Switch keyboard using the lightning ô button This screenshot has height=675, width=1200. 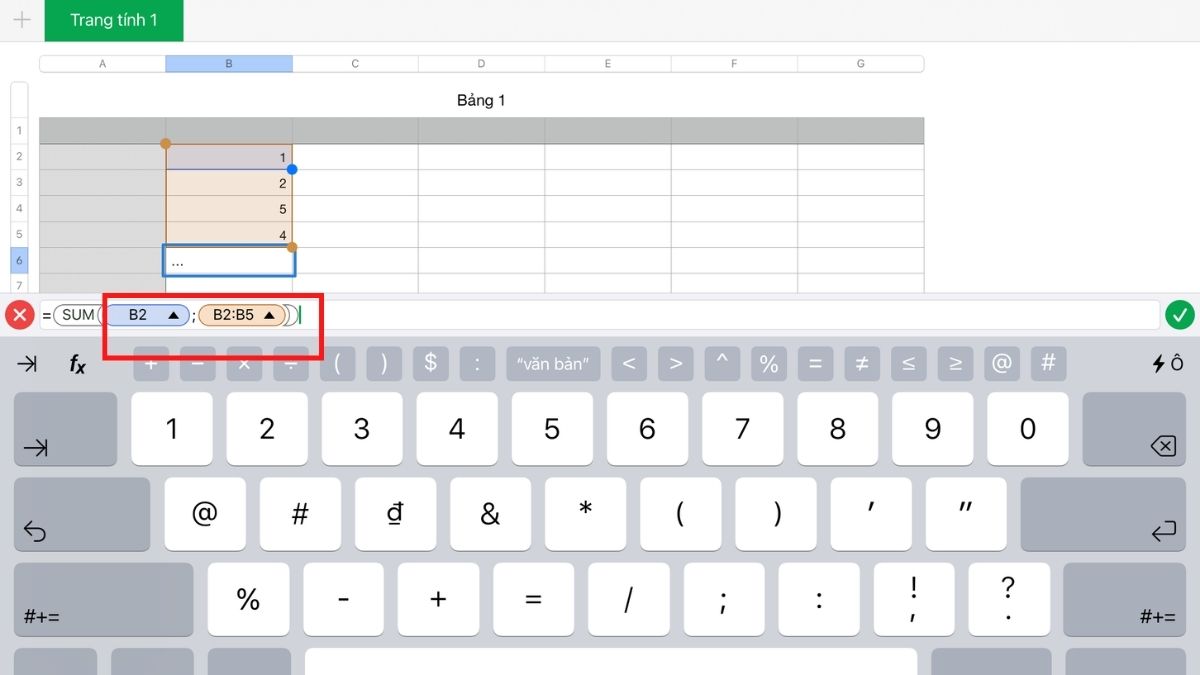tap(1168, 364)
